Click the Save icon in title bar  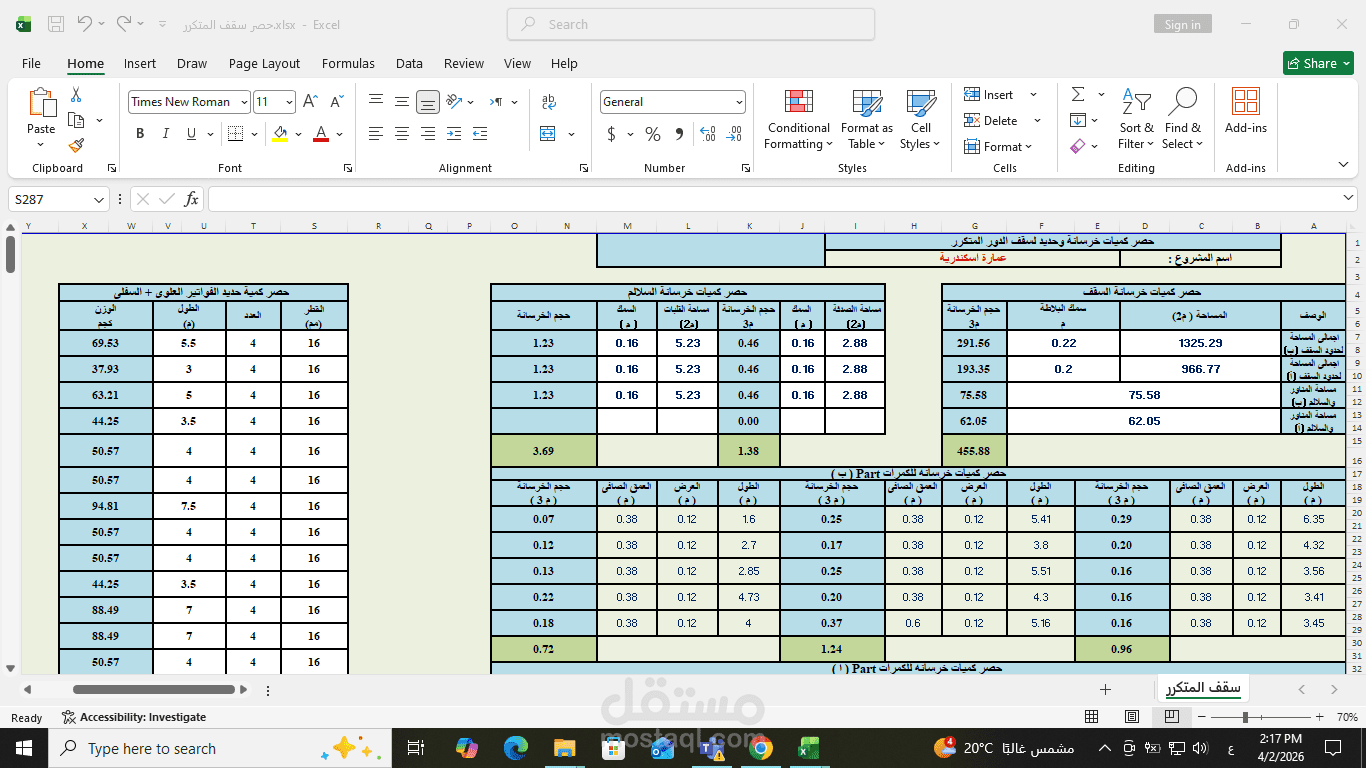pos(56,24)
